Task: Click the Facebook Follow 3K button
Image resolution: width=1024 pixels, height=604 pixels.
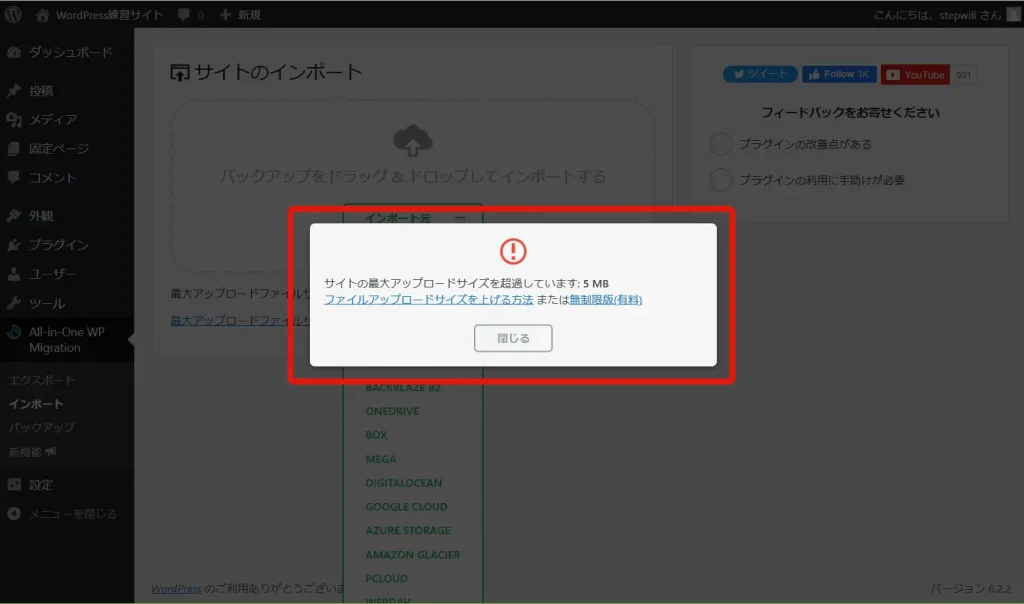Action: (x=839, y=74)
